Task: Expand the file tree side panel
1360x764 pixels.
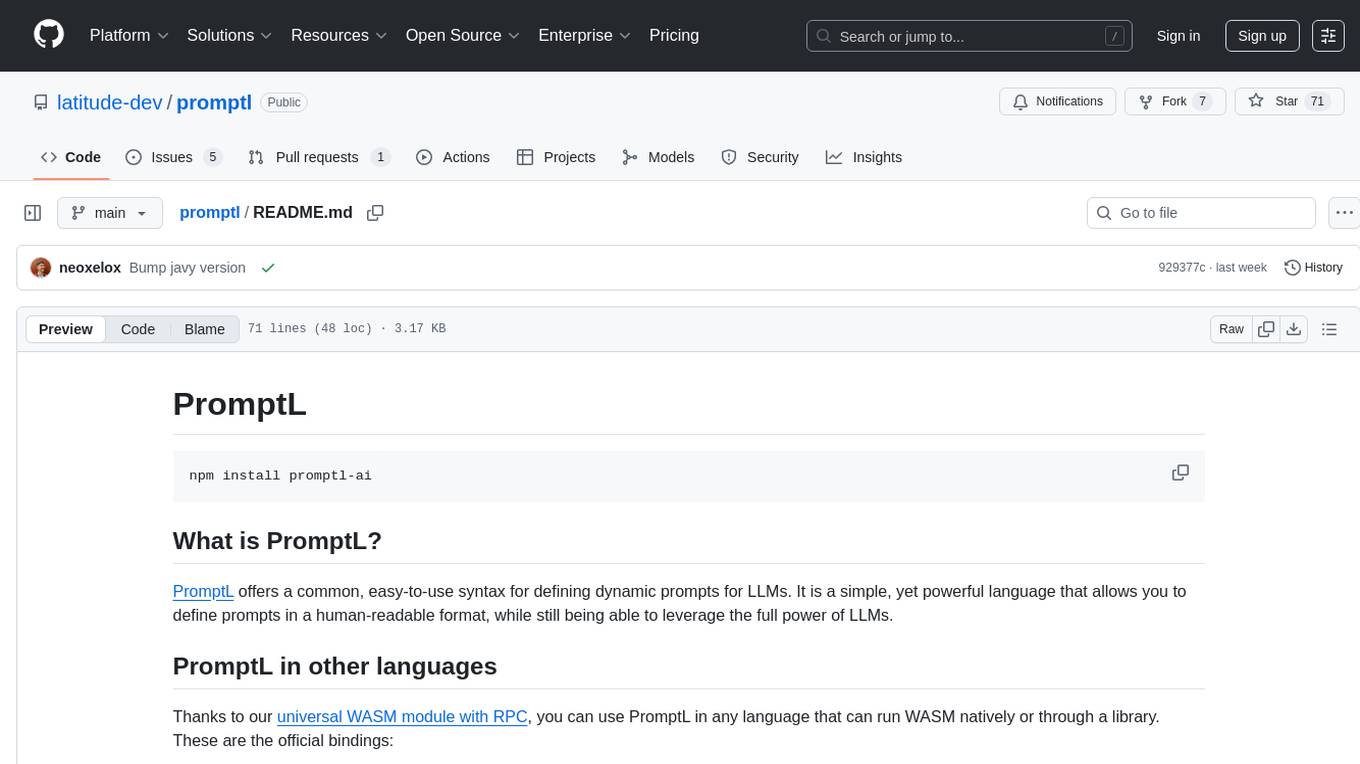Action: pyautogui.click(x=33, y=213)
